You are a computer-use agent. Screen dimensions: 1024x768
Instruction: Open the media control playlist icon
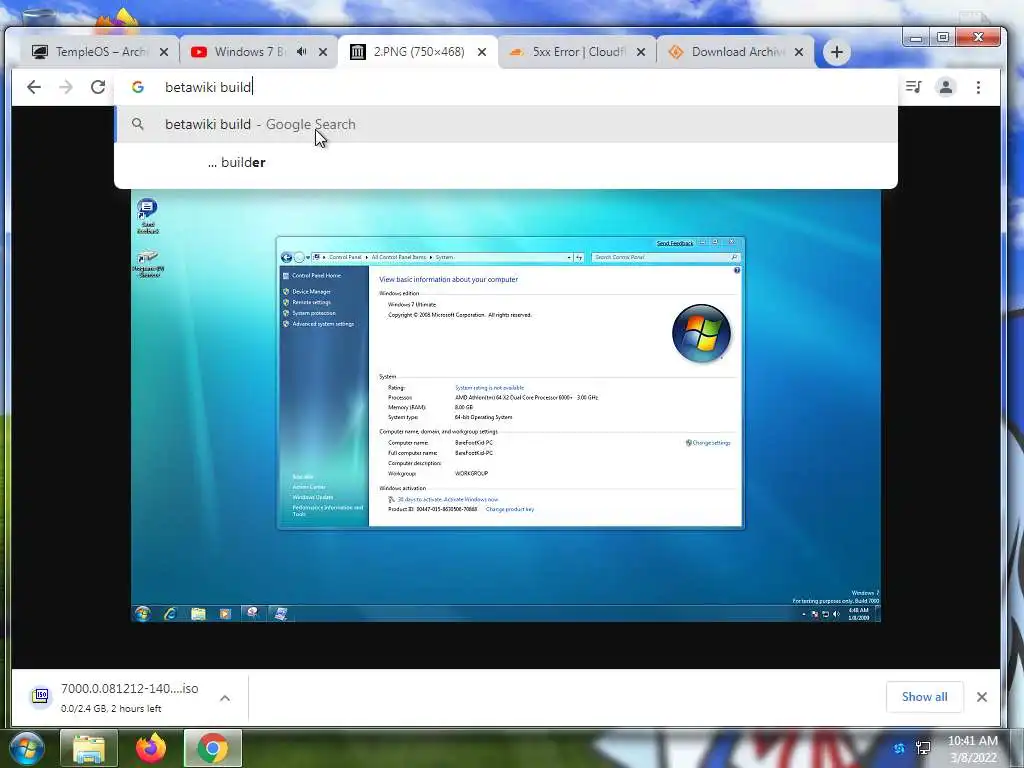[913, 87]
